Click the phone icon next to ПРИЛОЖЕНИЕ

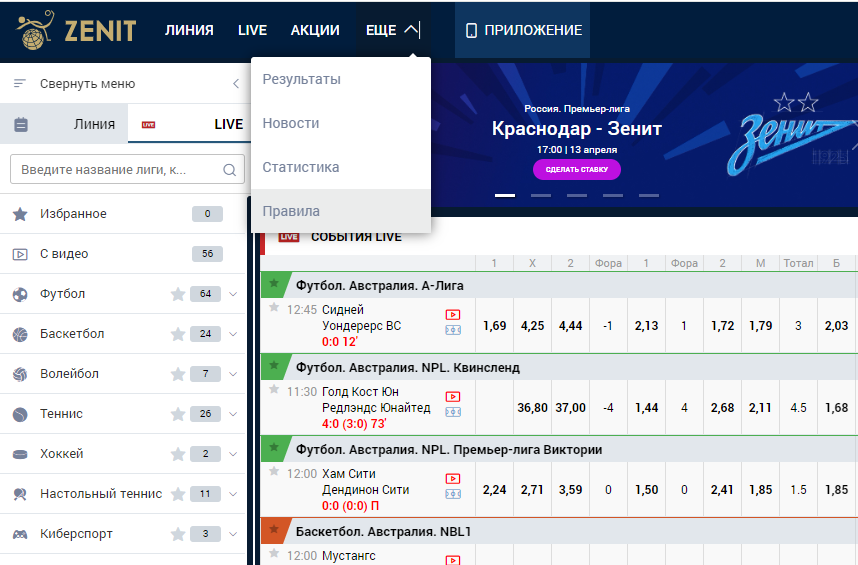click(x=471, y=30)
